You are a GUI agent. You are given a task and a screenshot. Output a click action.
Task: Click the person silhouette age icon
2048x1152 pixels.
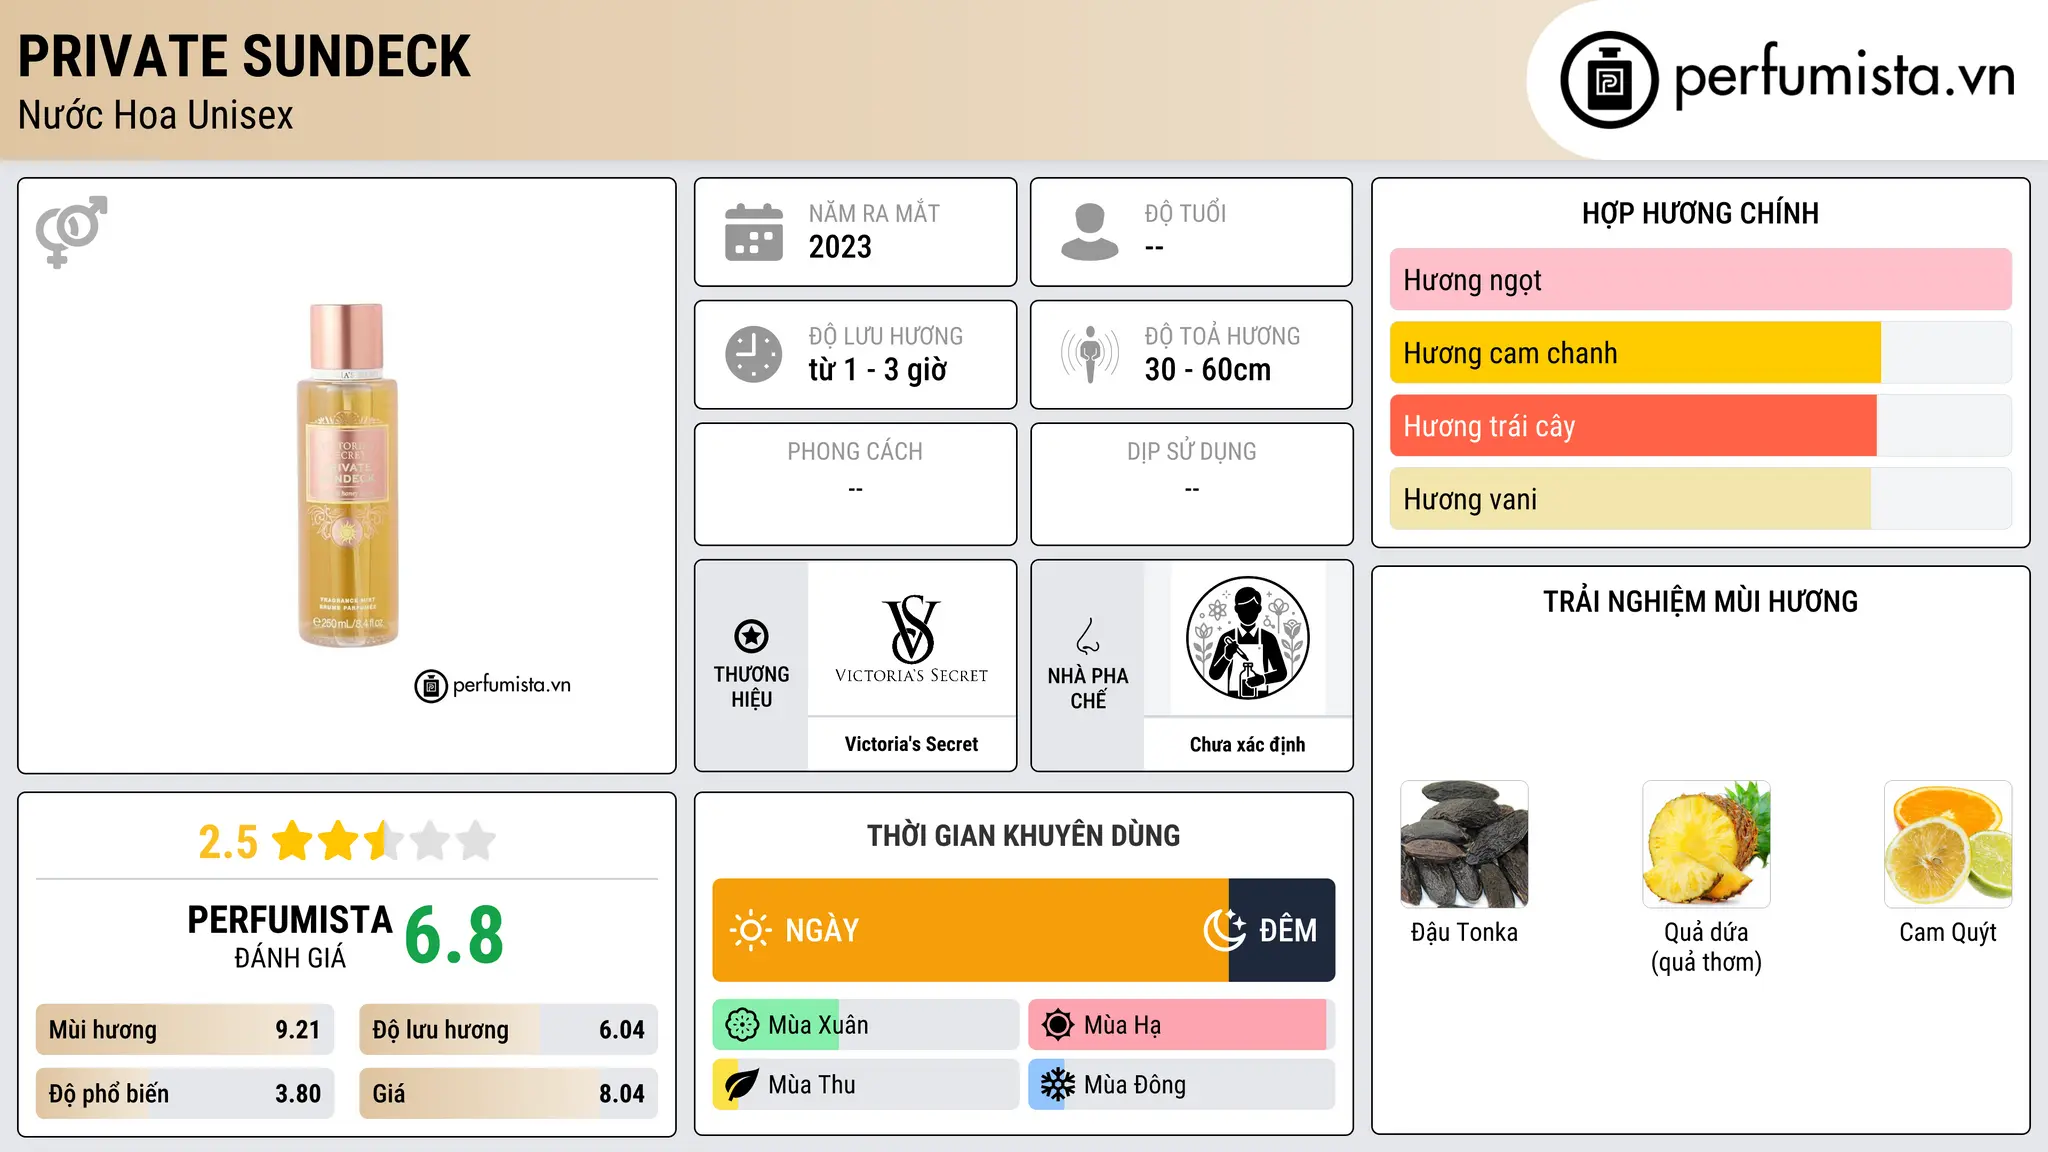click(x=1090, y=232)
